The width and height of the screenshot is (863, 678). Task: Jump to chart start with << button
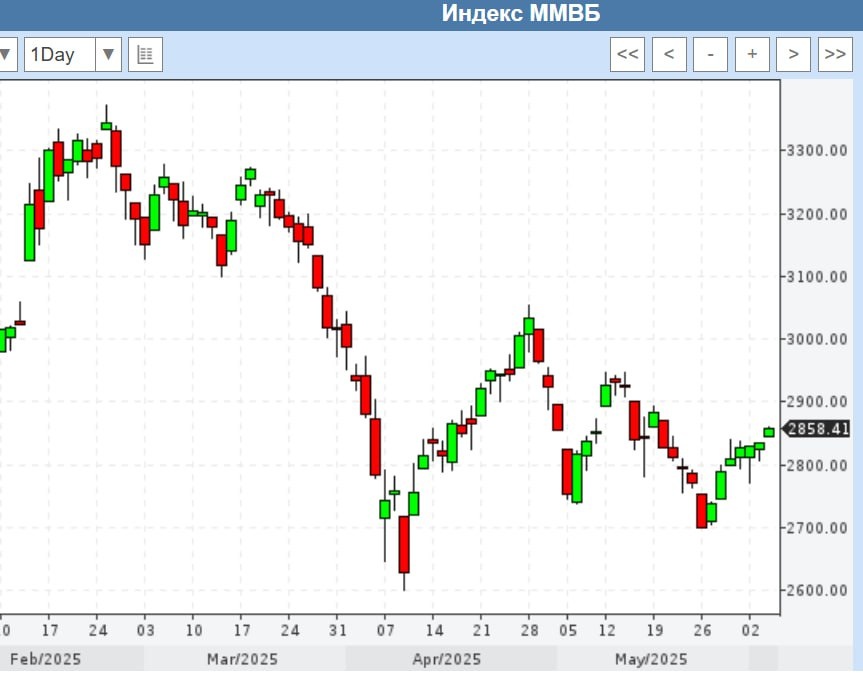(x=627, y=54)
